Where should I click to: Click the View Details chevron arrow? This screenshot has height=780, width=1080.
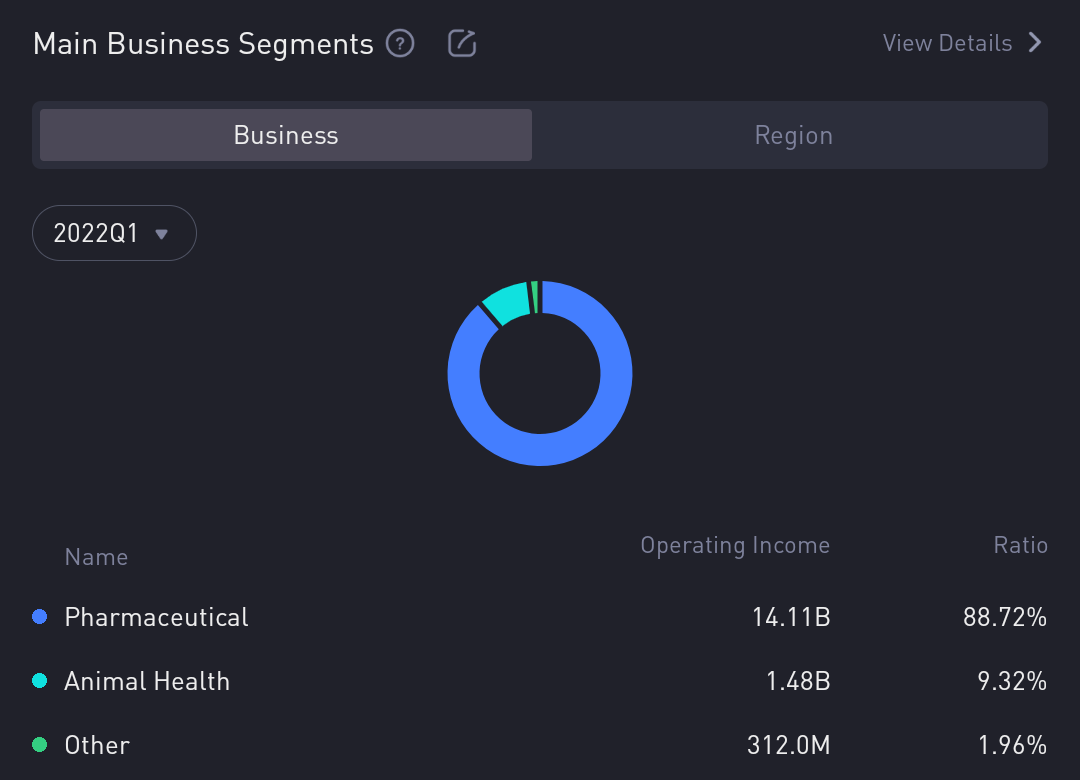(x=1036, y=43)
